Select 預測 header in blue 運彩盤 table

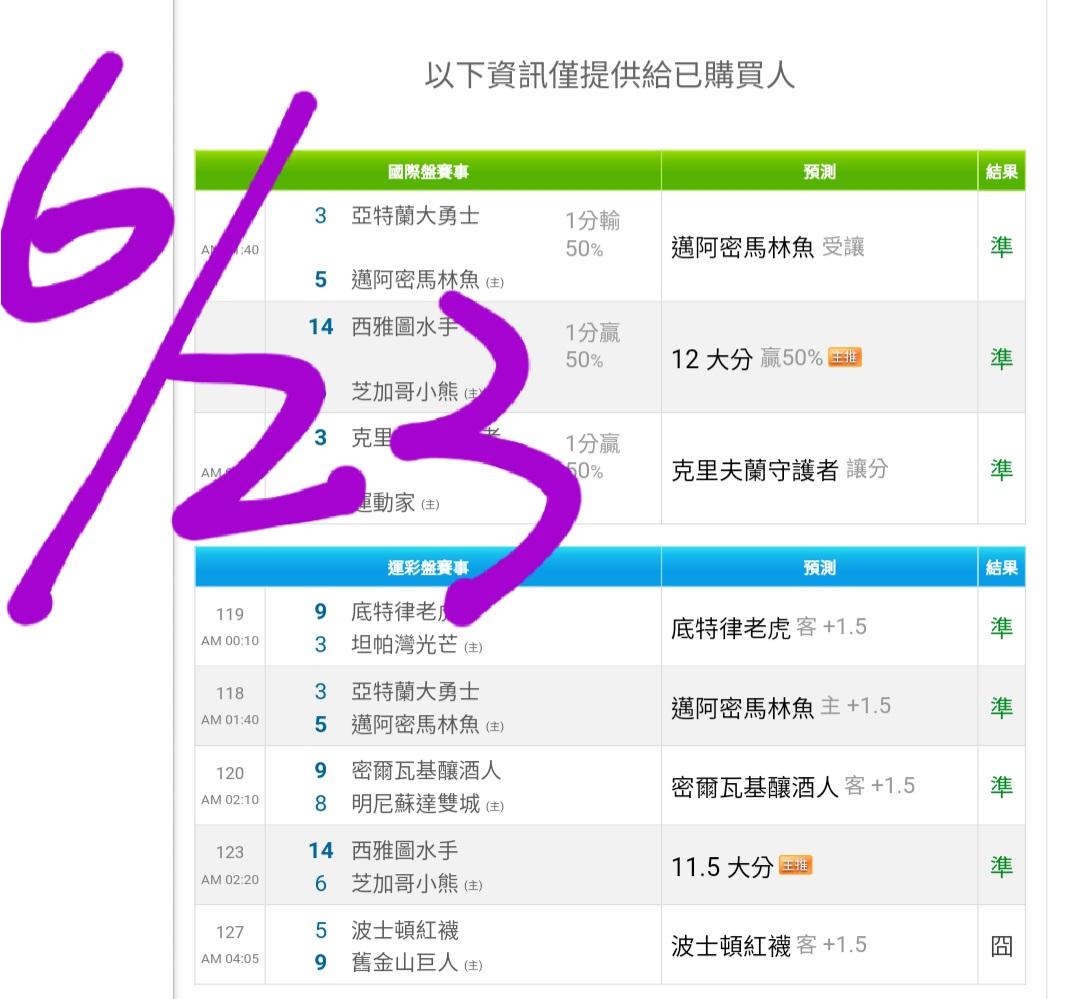[x=819, y=568]
